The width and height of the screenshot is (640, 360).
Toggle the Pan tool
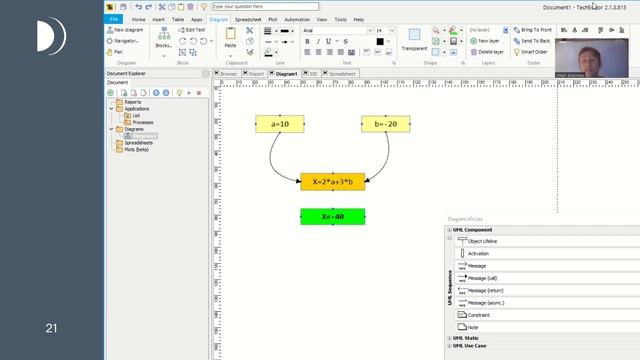pos(115,52)
